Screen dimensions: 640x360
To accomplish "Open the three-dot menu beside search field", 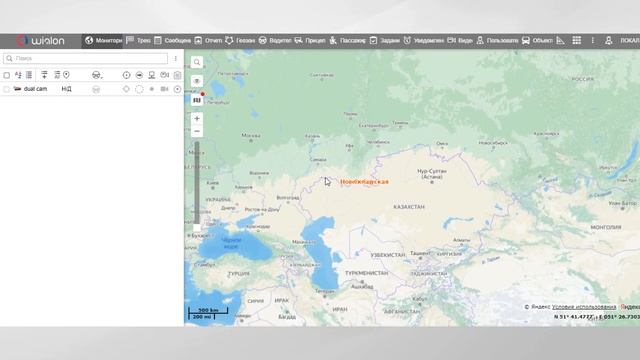I will pyautogui.click(x=176, y=58).
